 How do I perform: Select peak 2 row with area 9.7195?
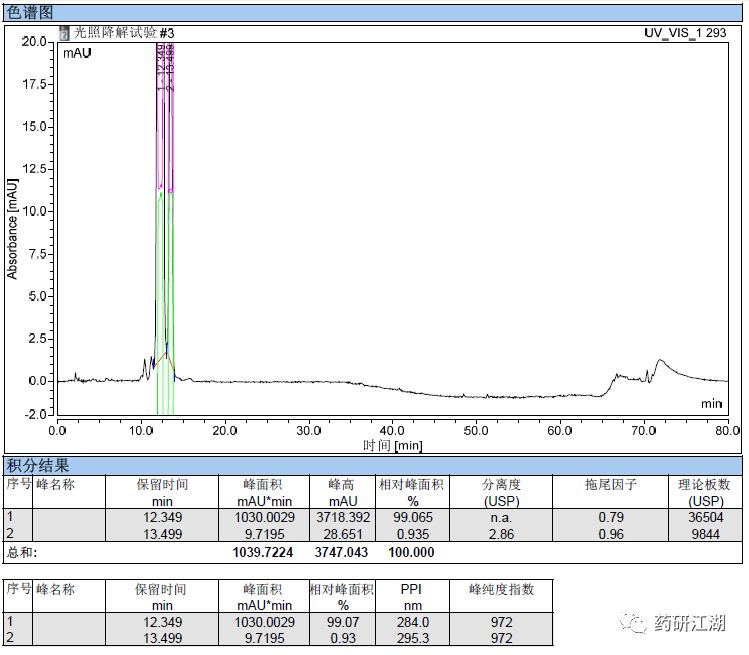pos(373,534)
